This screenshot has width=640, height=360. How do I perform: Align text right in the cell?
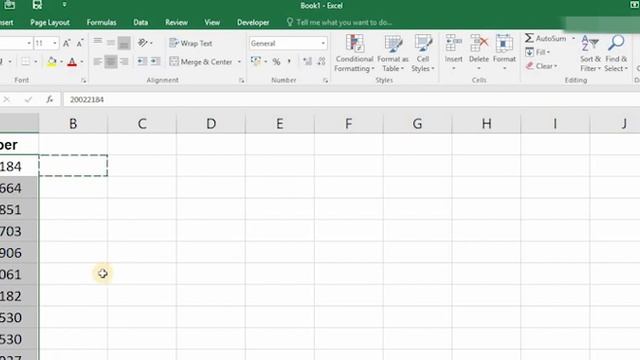[x=124, y=62]
